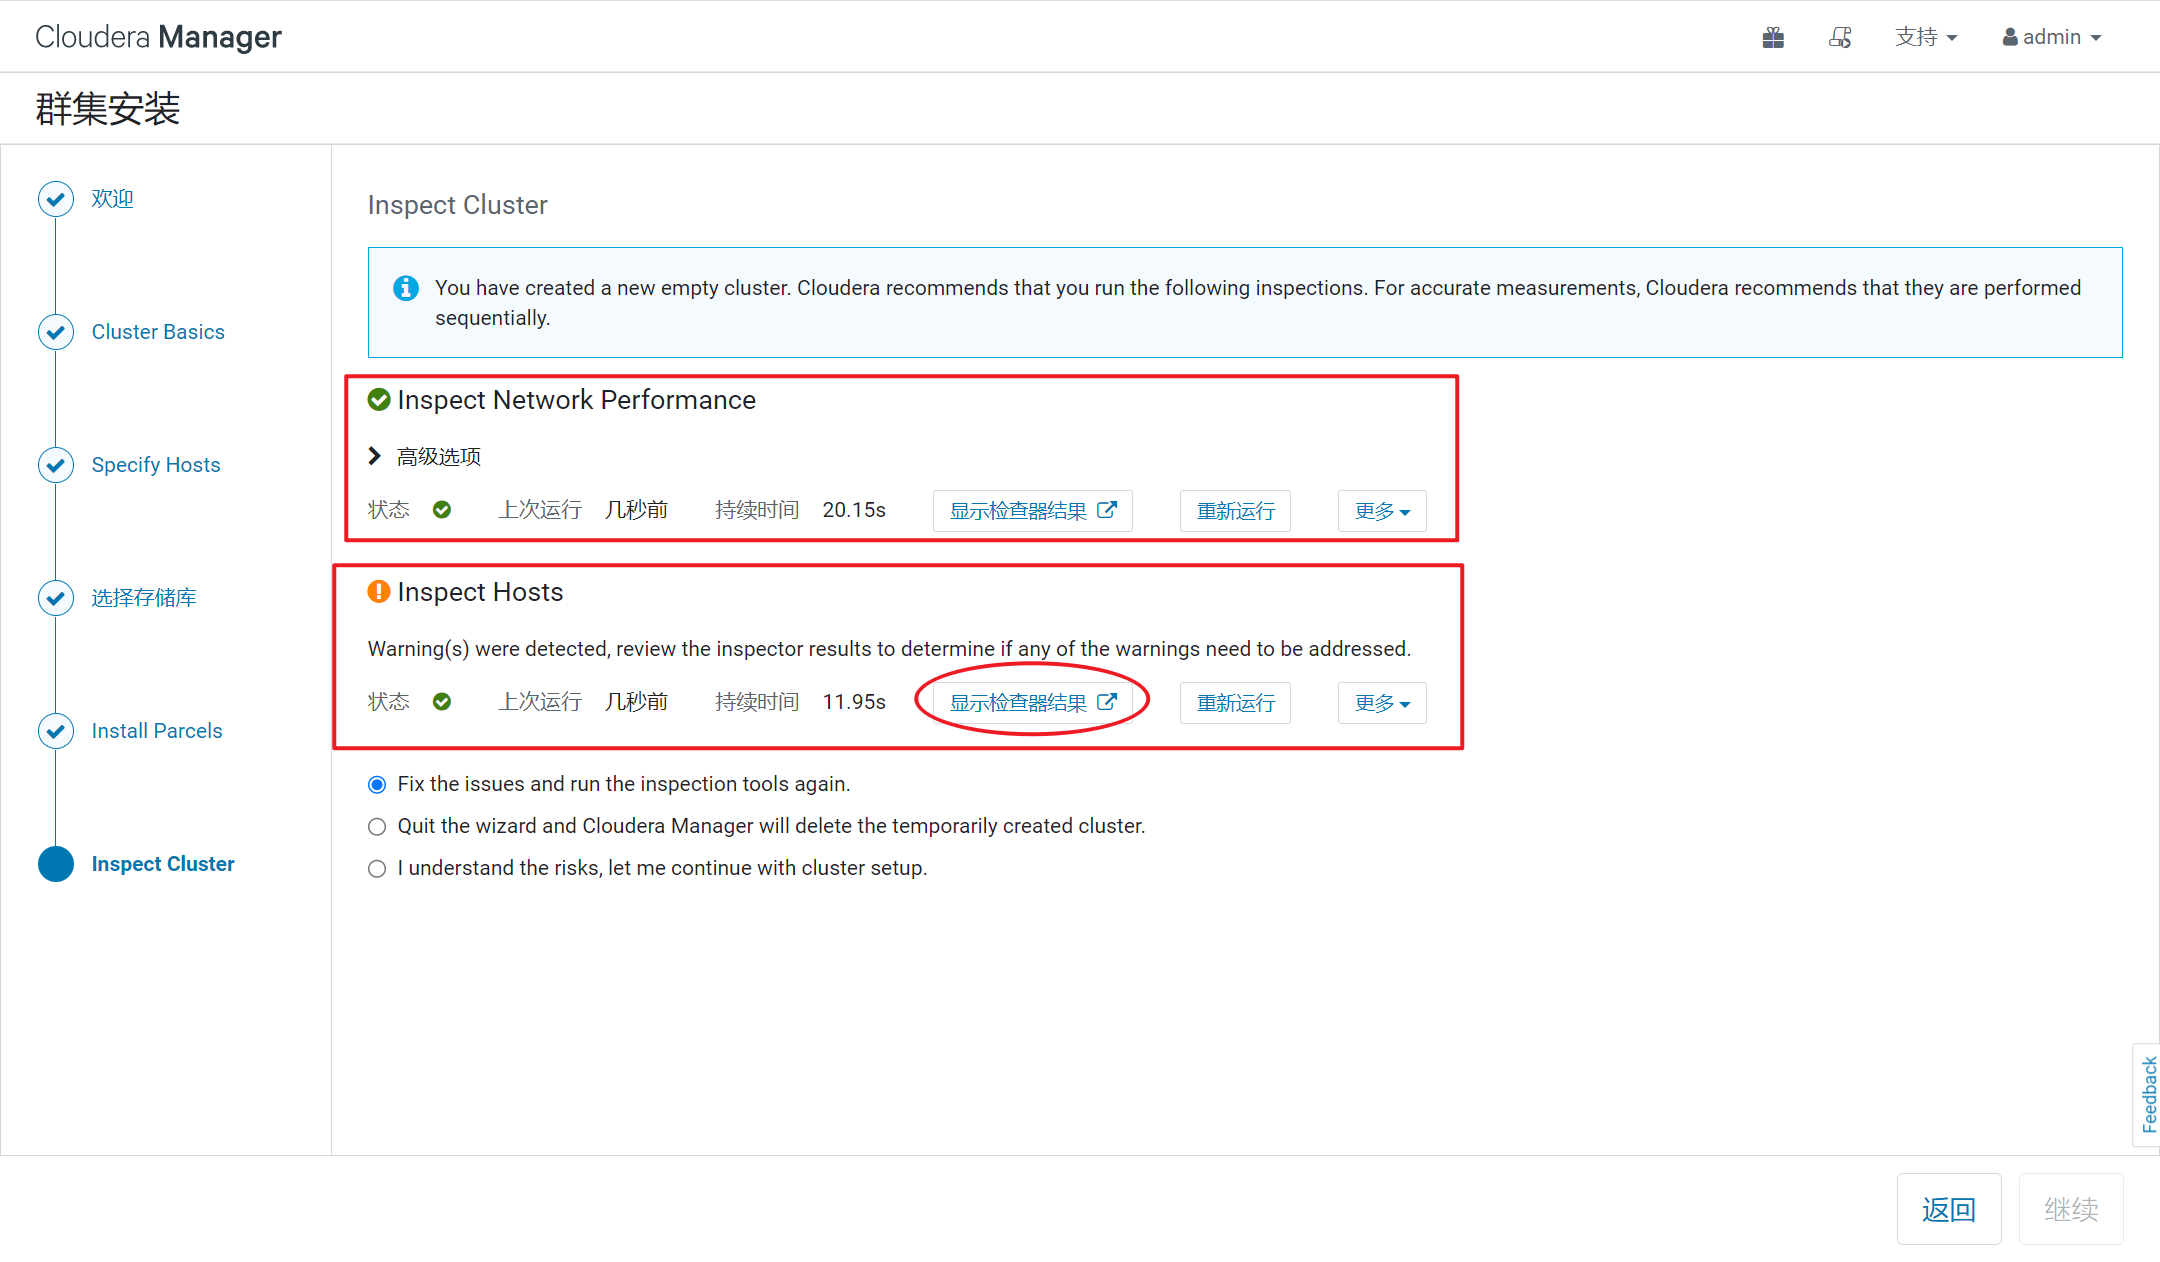Open running commands icon in top bar
Viewport: 2160px width, 1262px height.
[1840, 38]
